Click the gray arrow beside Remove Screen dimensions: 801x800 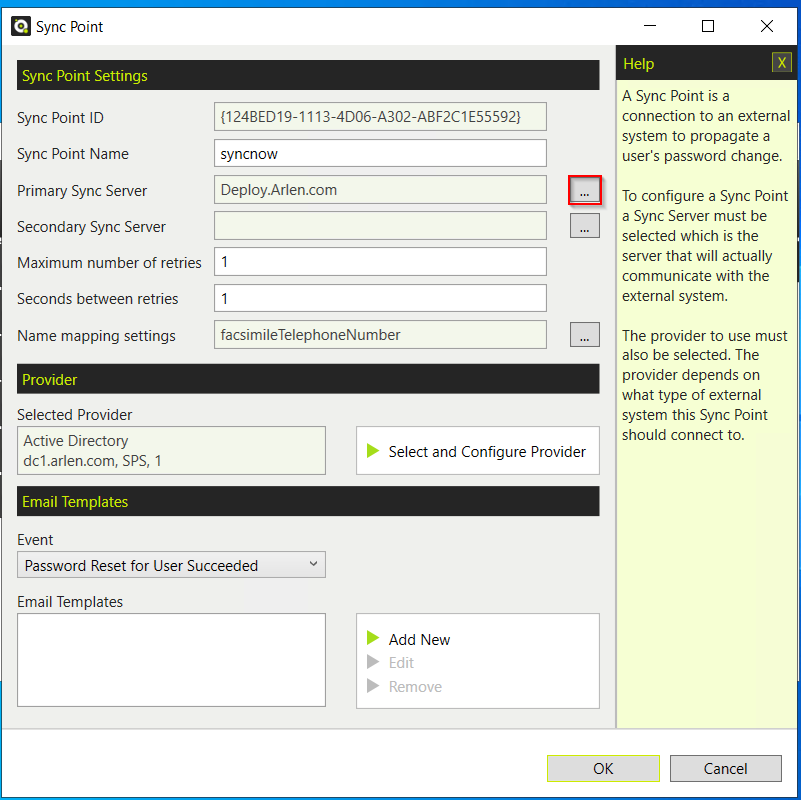[373, 686]
